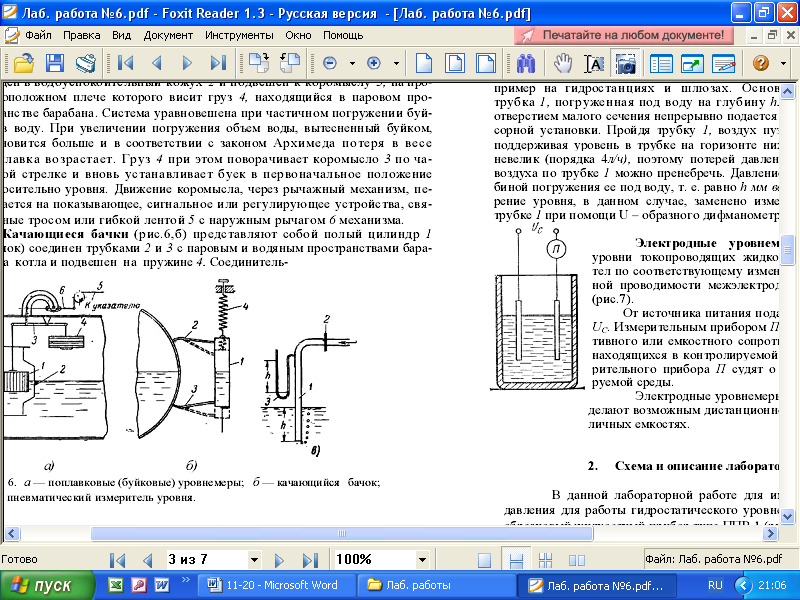Click the 'Печатайте на любом документе!' banner
Screen dimensions: 800x600
point(624,35)
